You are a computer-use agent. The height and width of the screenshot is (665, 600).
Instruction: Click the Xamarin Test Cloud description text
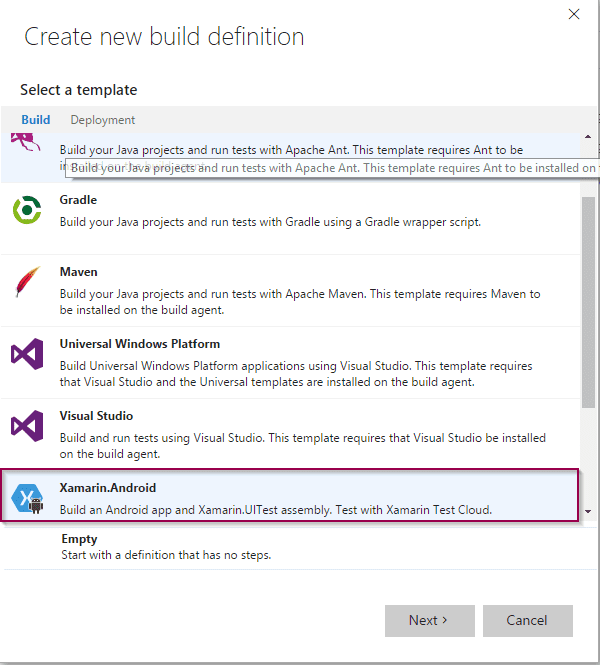[x=276, y=510]
